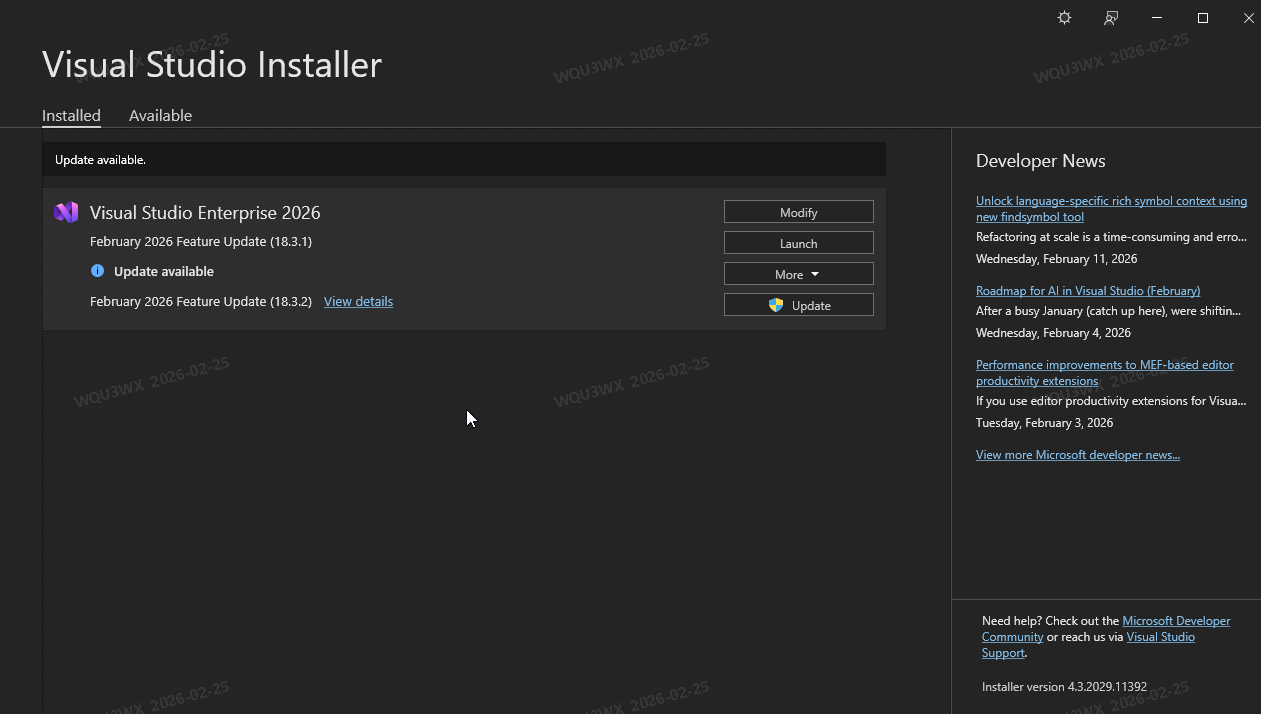Screen dimensions: 1261x714
Task: Open Roadmap for AI in Visual Studio link
Action: 1088,291
